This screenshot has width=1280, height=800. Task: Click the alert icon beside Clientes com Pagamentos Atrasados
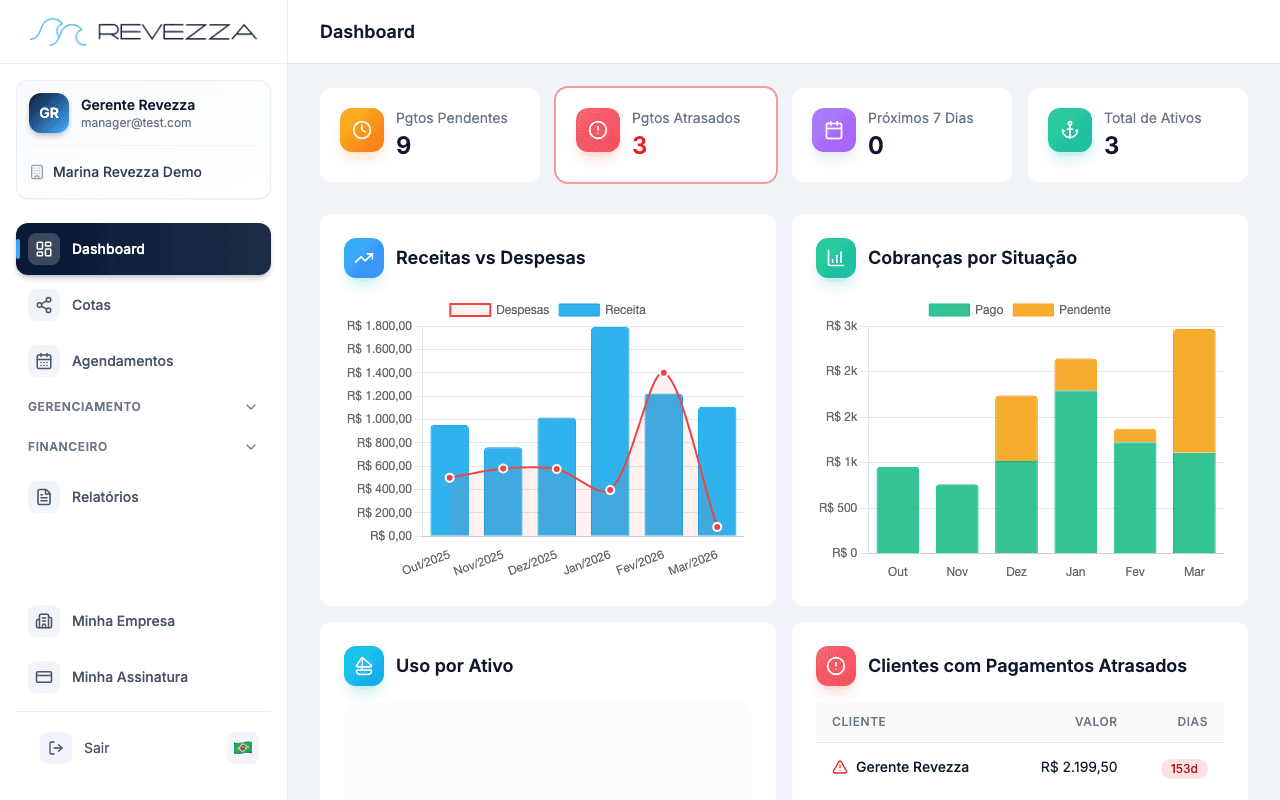coord(836,666)
